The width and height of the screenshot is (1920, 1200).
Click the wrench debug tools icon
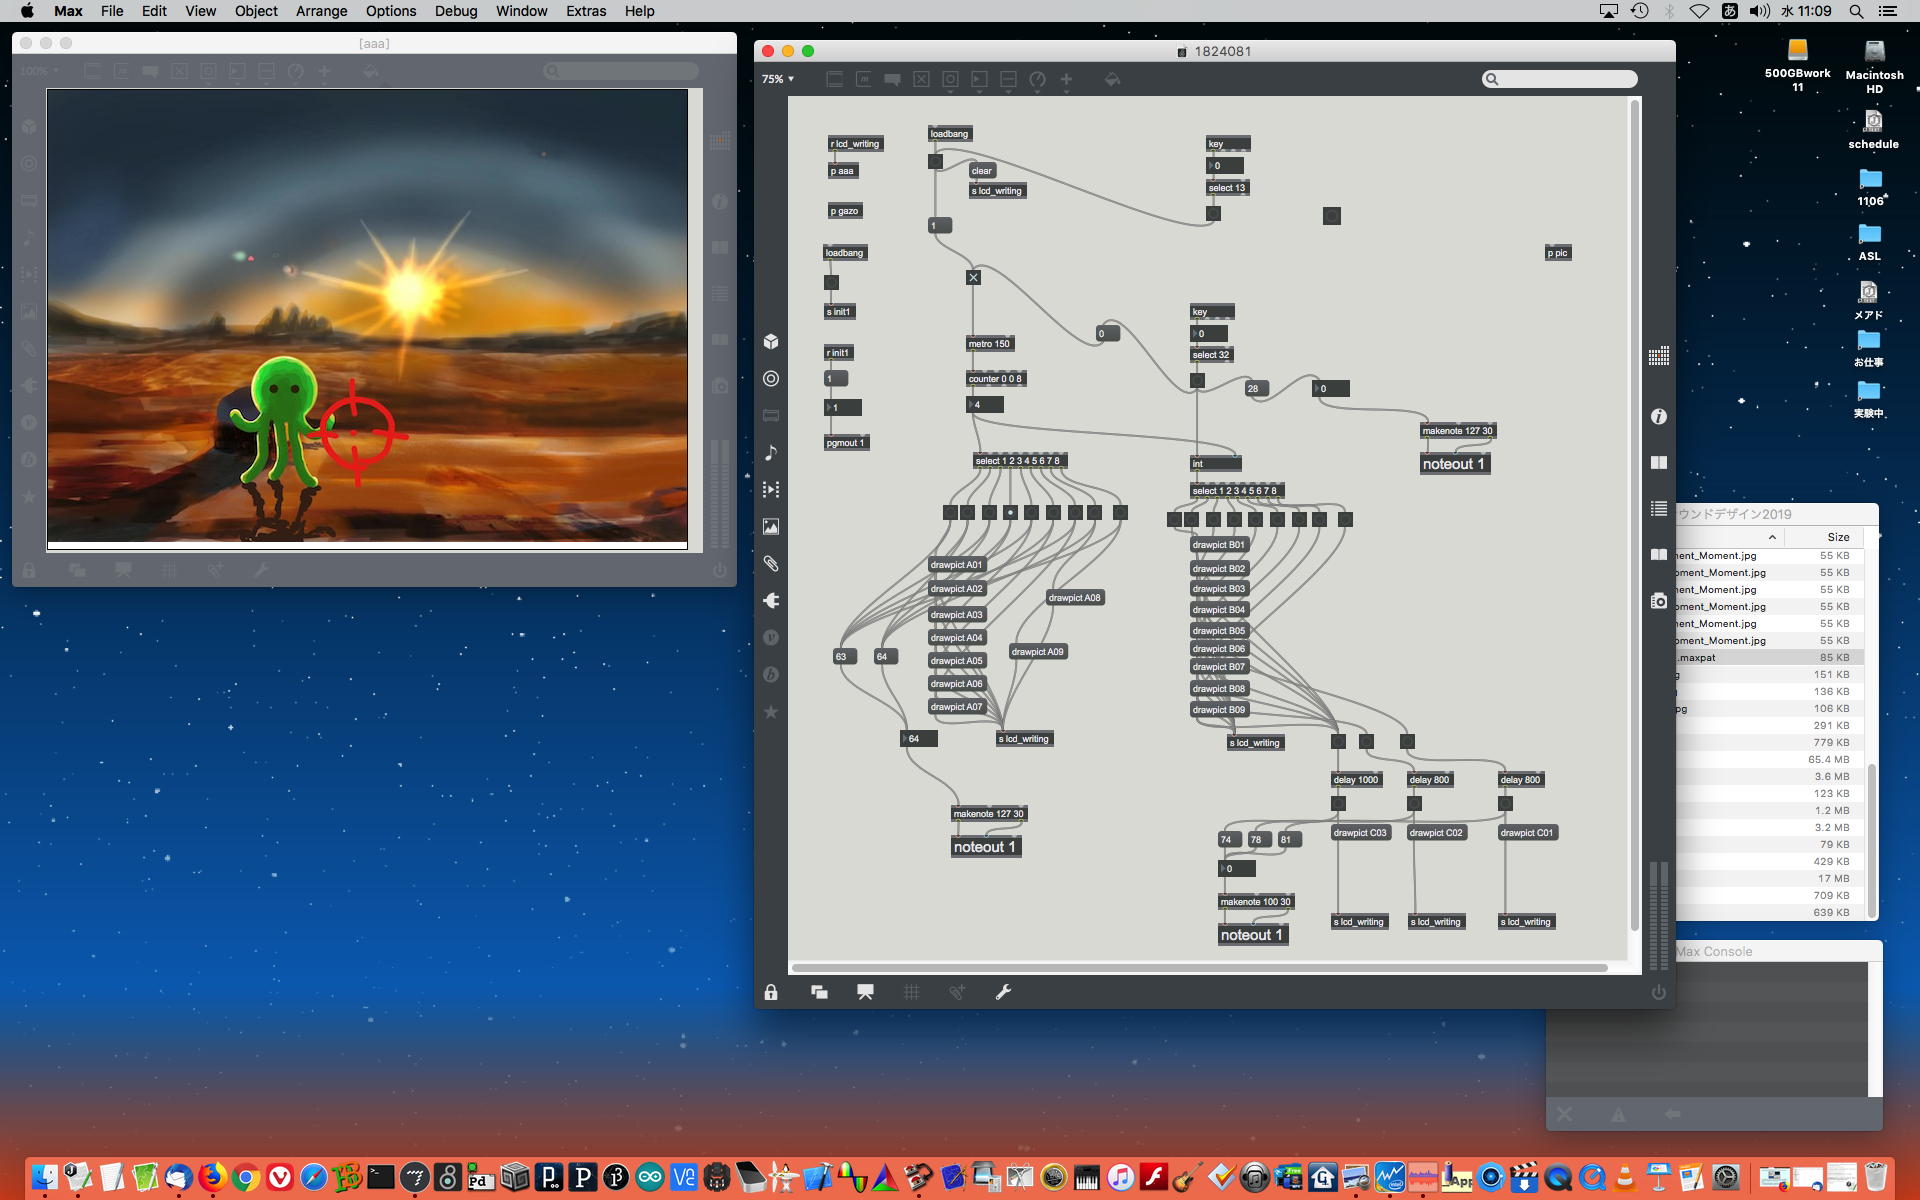(1003, 992)
